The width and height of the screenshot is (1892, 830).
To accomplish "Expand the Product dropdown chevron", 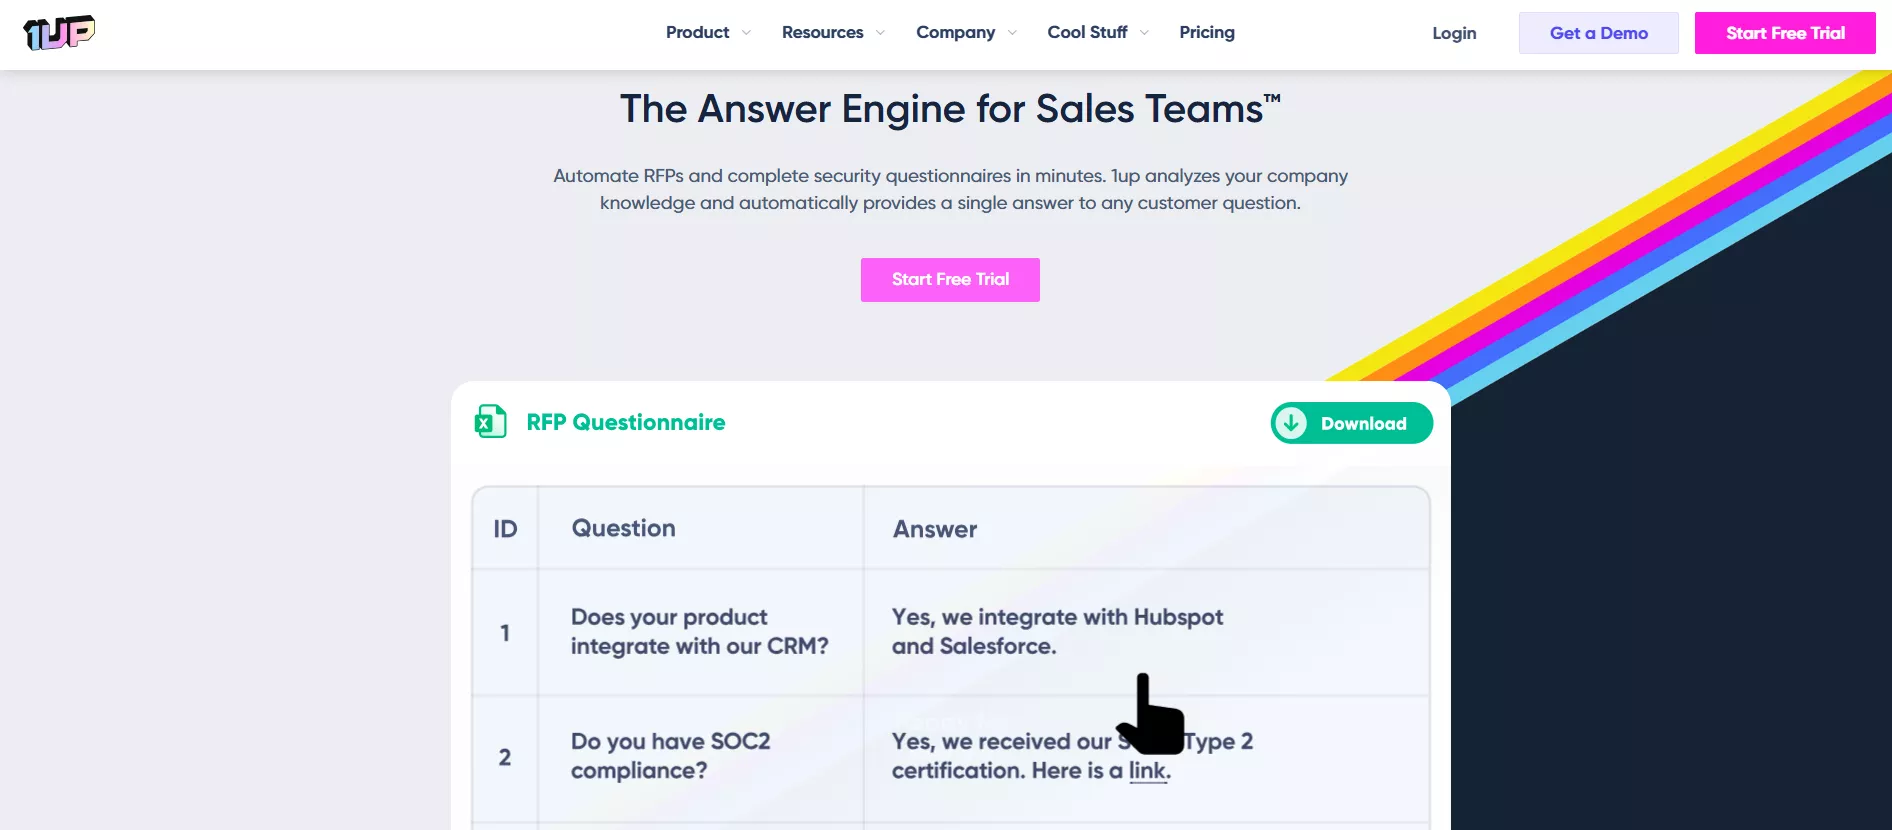I will coord(746,33).
